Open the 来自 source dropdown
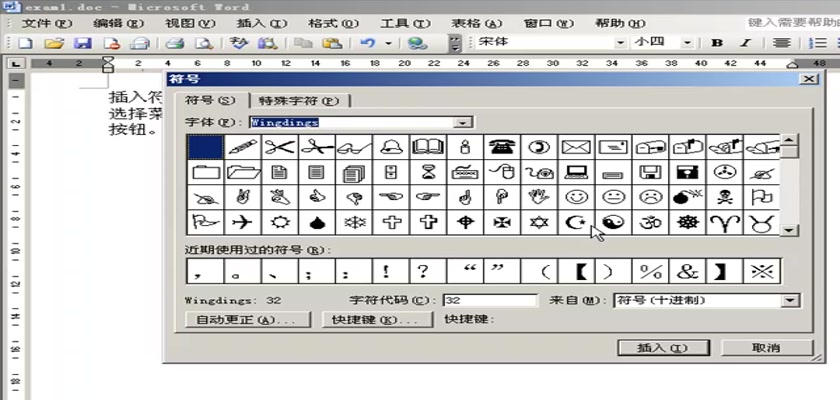Image resolution: width=840 pixels, height=400 pixels. 791,300
